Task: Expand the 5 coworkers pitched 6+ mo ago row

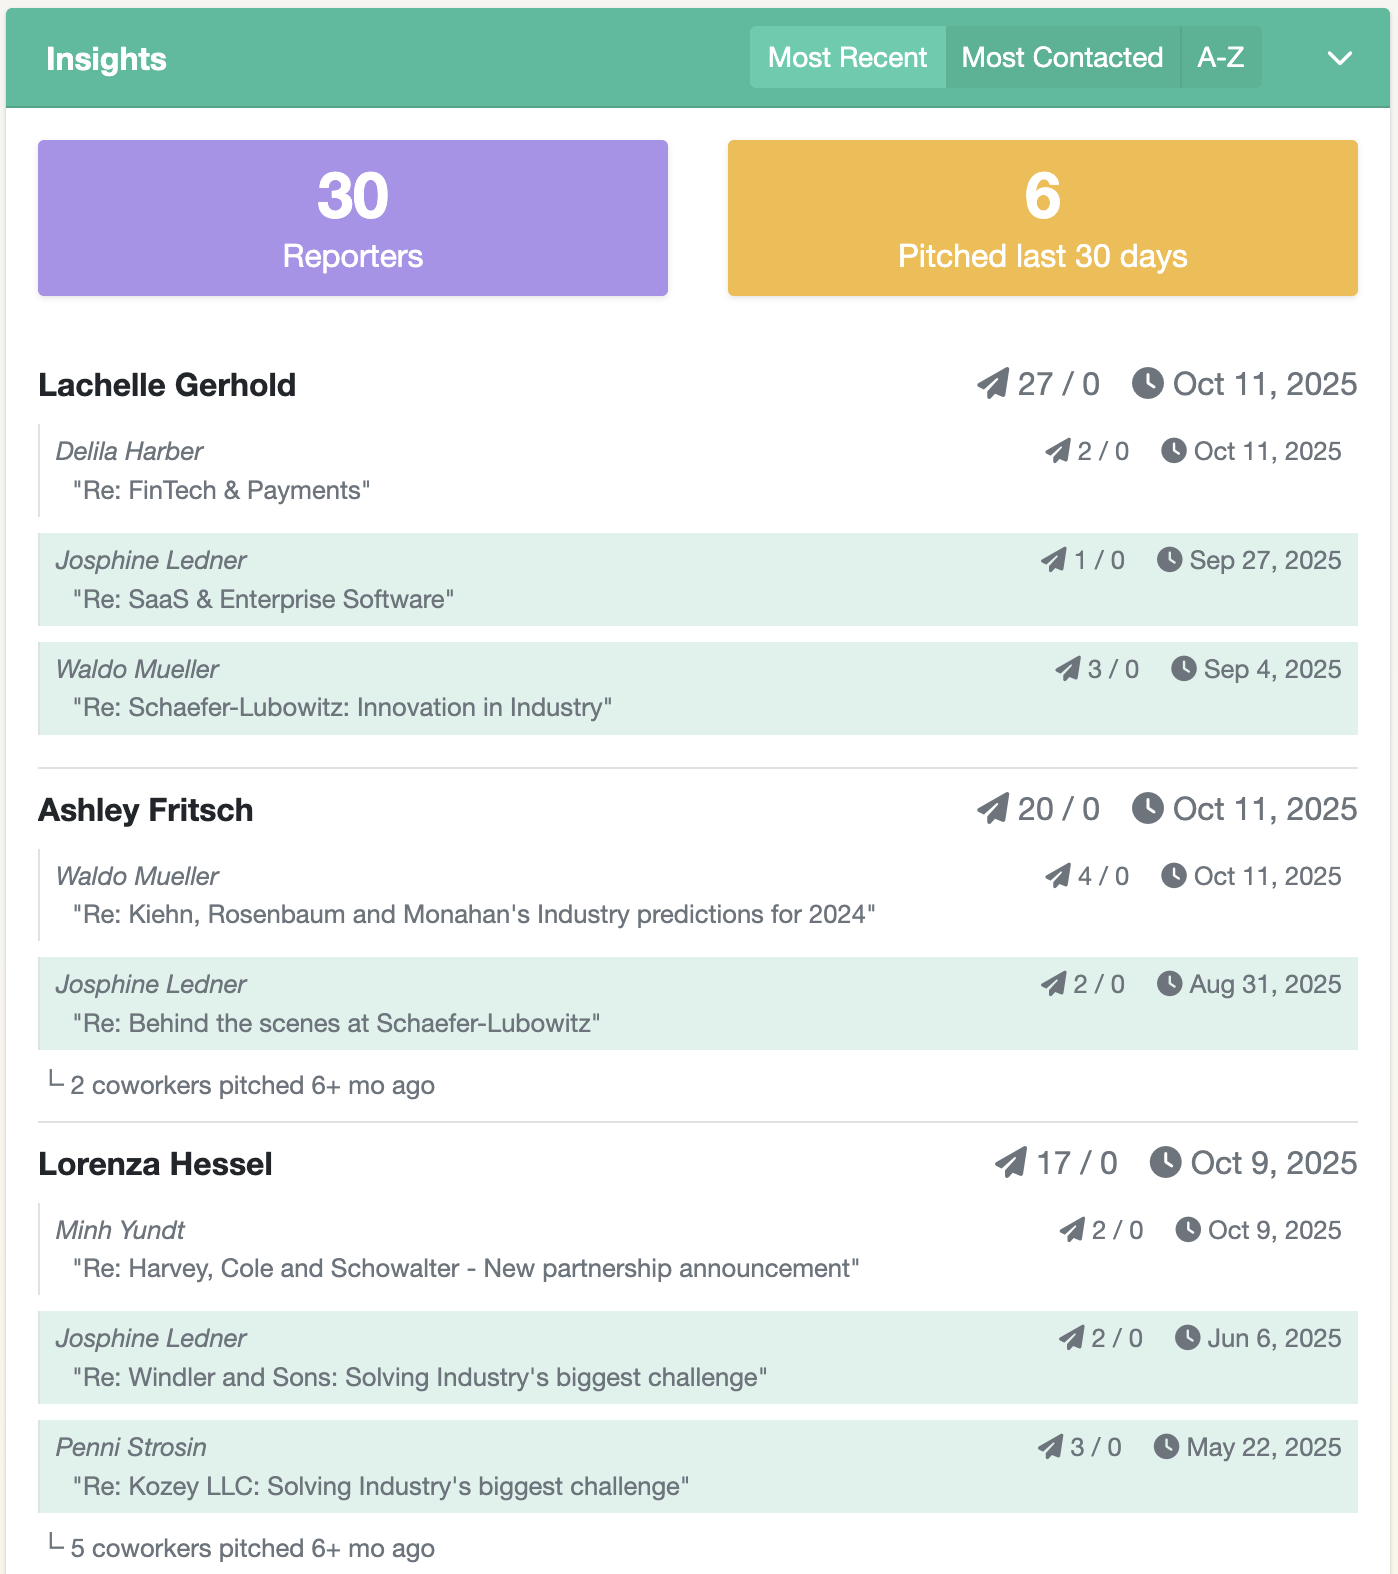Action: coord(252,1549)
